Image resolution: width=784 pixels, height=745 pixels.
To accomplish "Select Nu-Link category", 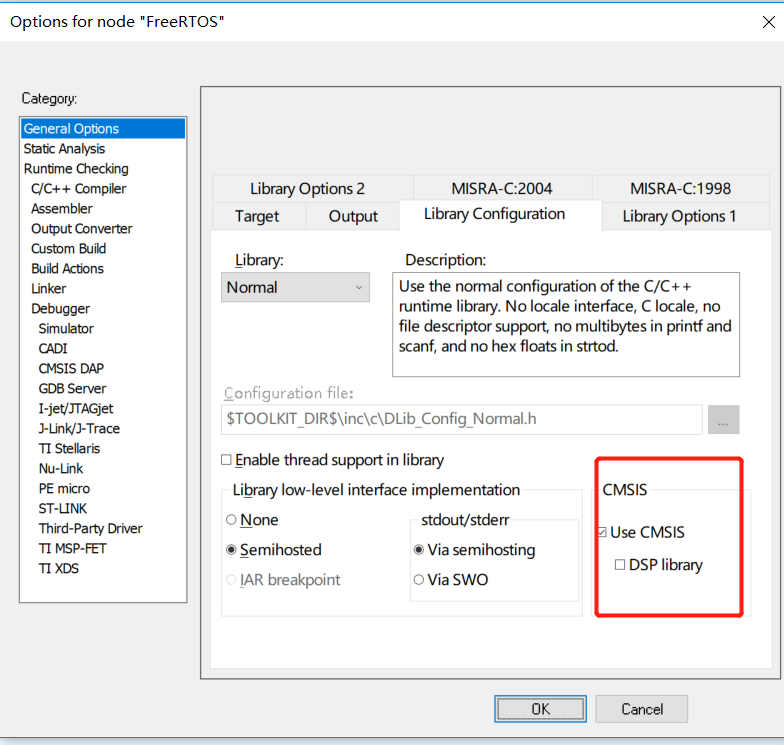I will (x=60, y=468).
